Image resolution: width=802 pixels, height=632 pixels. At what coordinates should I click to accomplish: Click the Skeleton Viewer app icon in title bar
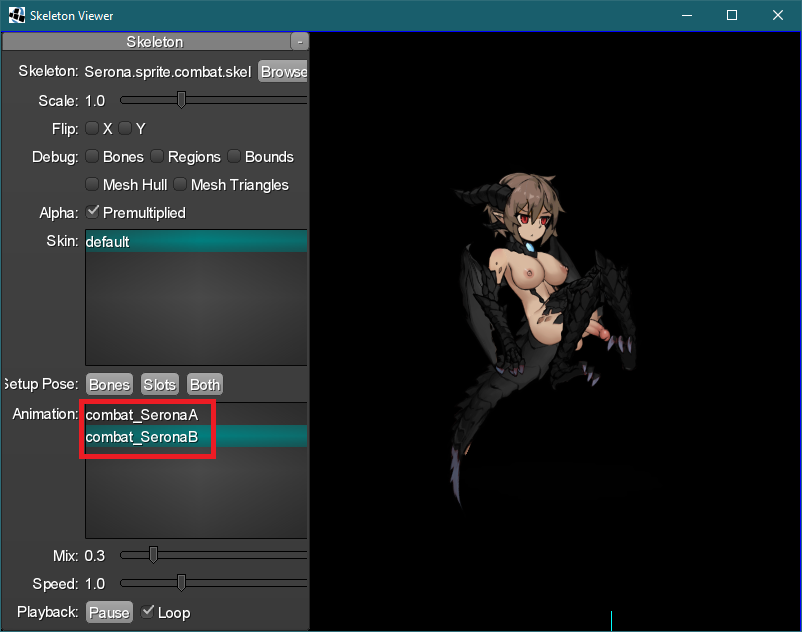(16, 15)
